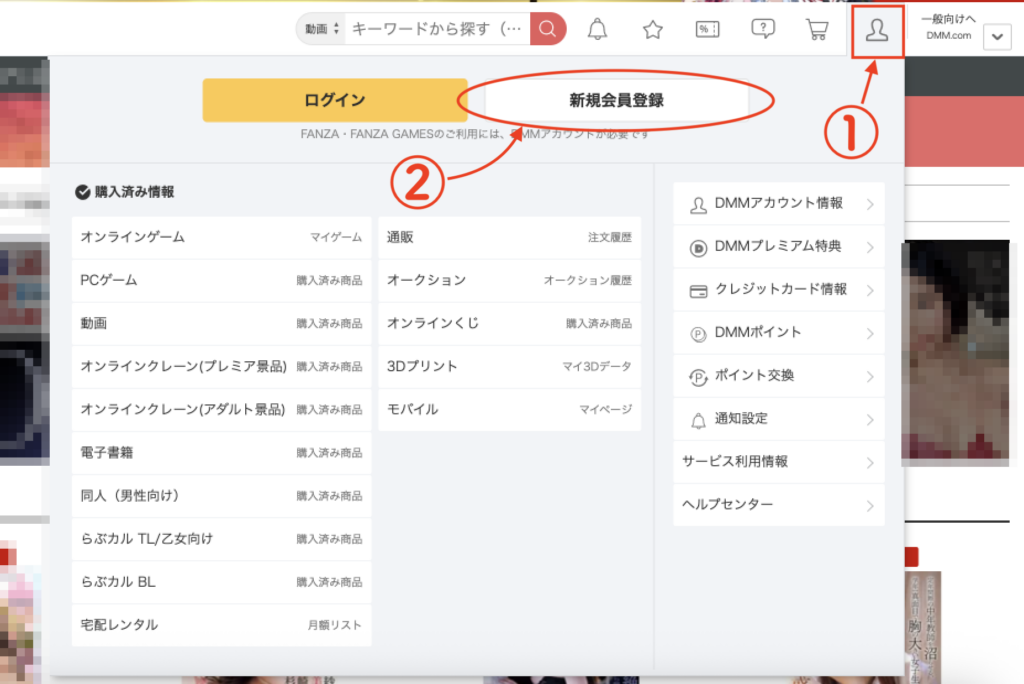Select オンラインゲーム in purchased list
The width and height of the screenshot is (1024, 684).
click(x=221, y=237)
